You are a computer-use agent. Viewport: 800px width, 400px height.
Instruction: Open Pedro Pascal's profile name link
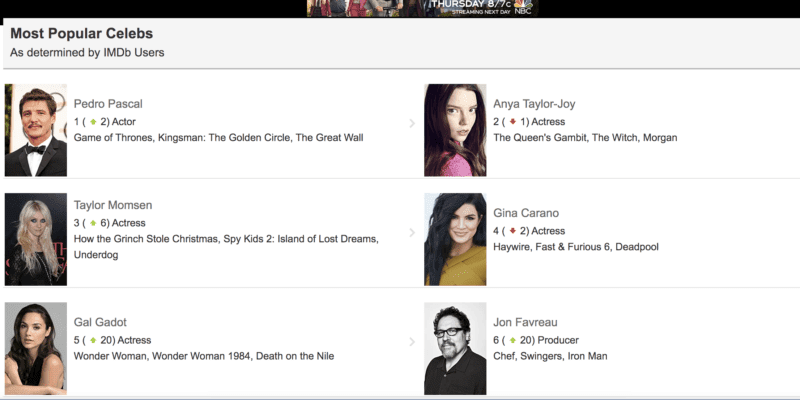tap(108, 104)
